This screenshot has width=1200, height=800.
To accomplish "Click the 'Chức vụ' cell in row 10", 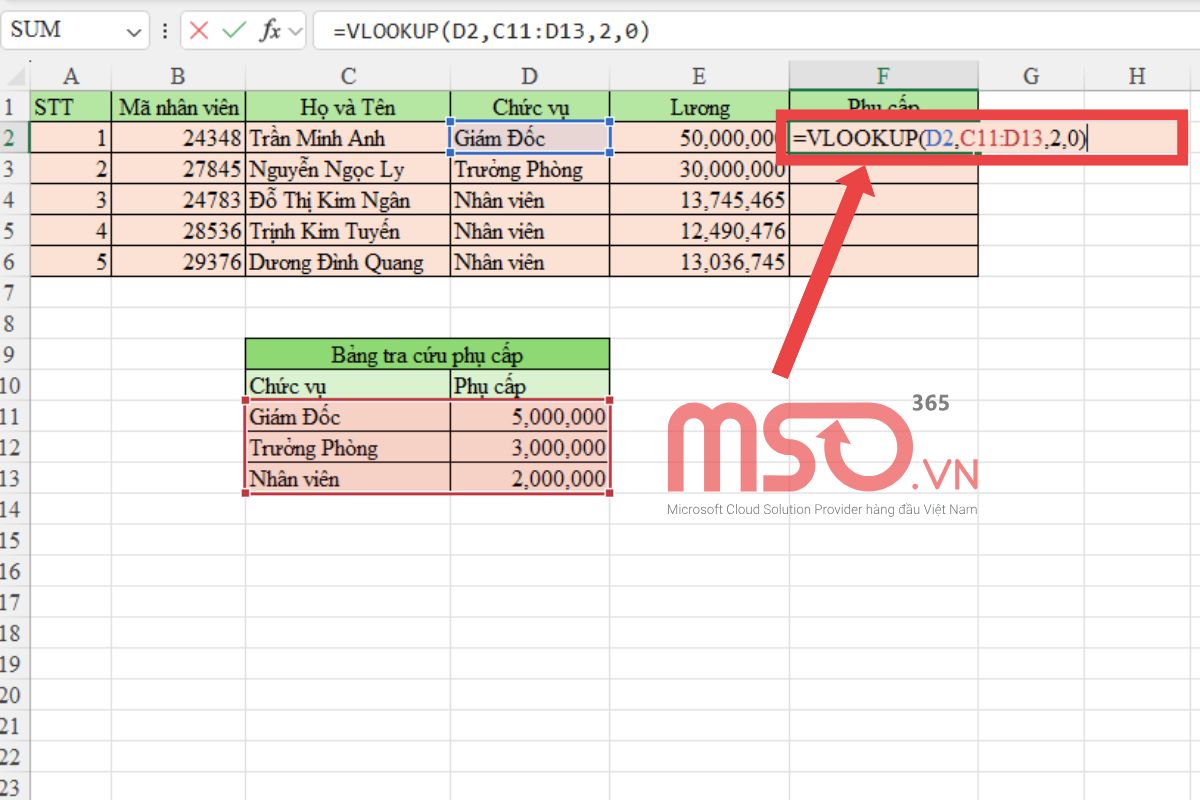I will (x=348, y=386).
